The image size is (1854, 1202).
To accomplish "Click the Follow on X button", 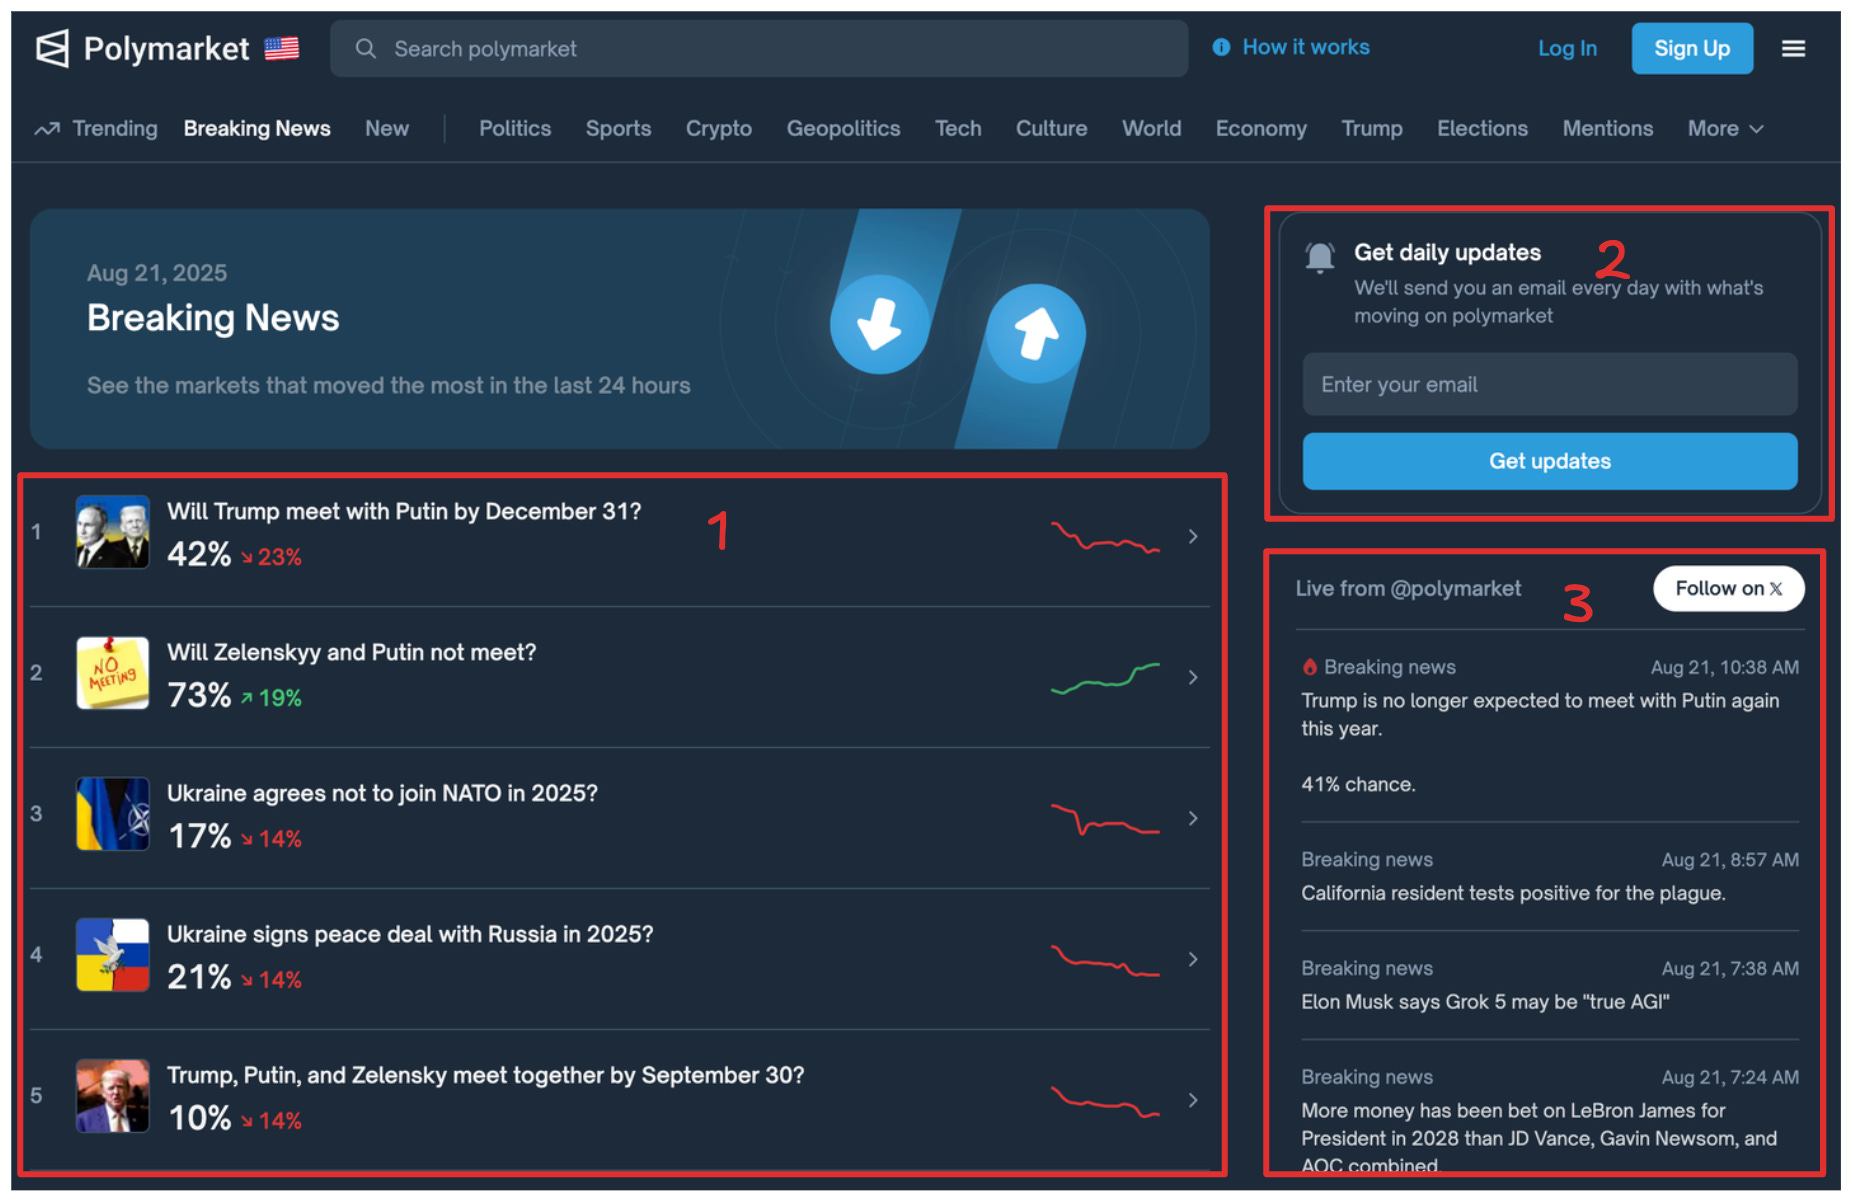I will 1729,588.
